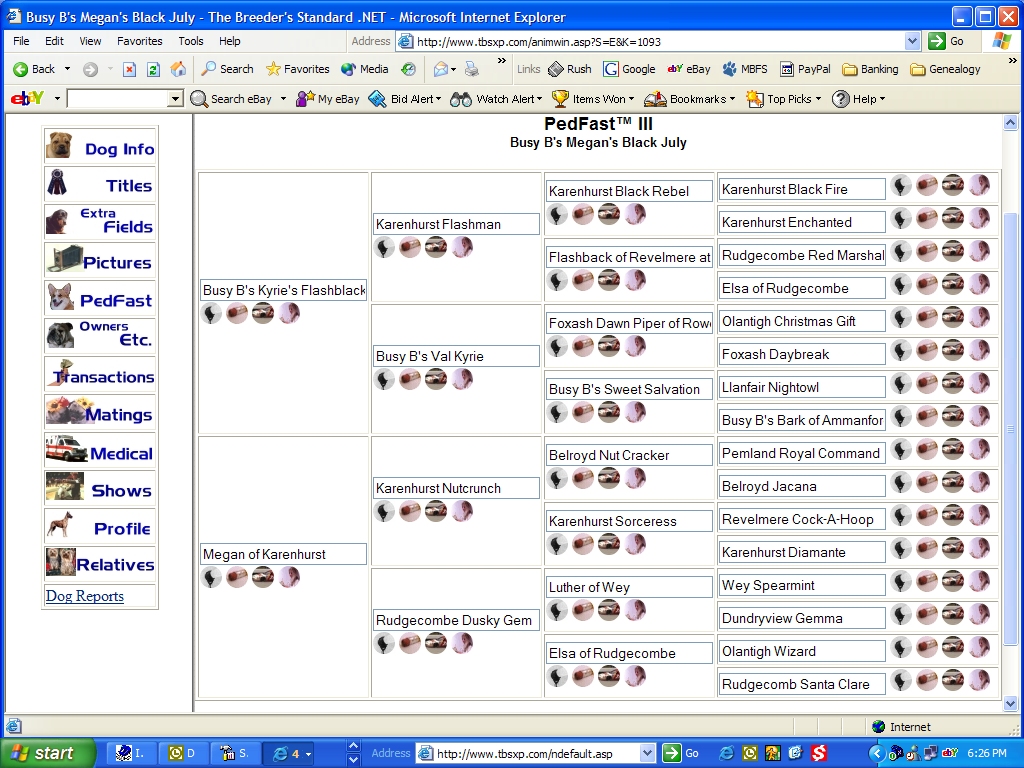This screenshot has width=1024, height=768.
Task: Click the Dog Info sidebar button
Action: (100, 147)
